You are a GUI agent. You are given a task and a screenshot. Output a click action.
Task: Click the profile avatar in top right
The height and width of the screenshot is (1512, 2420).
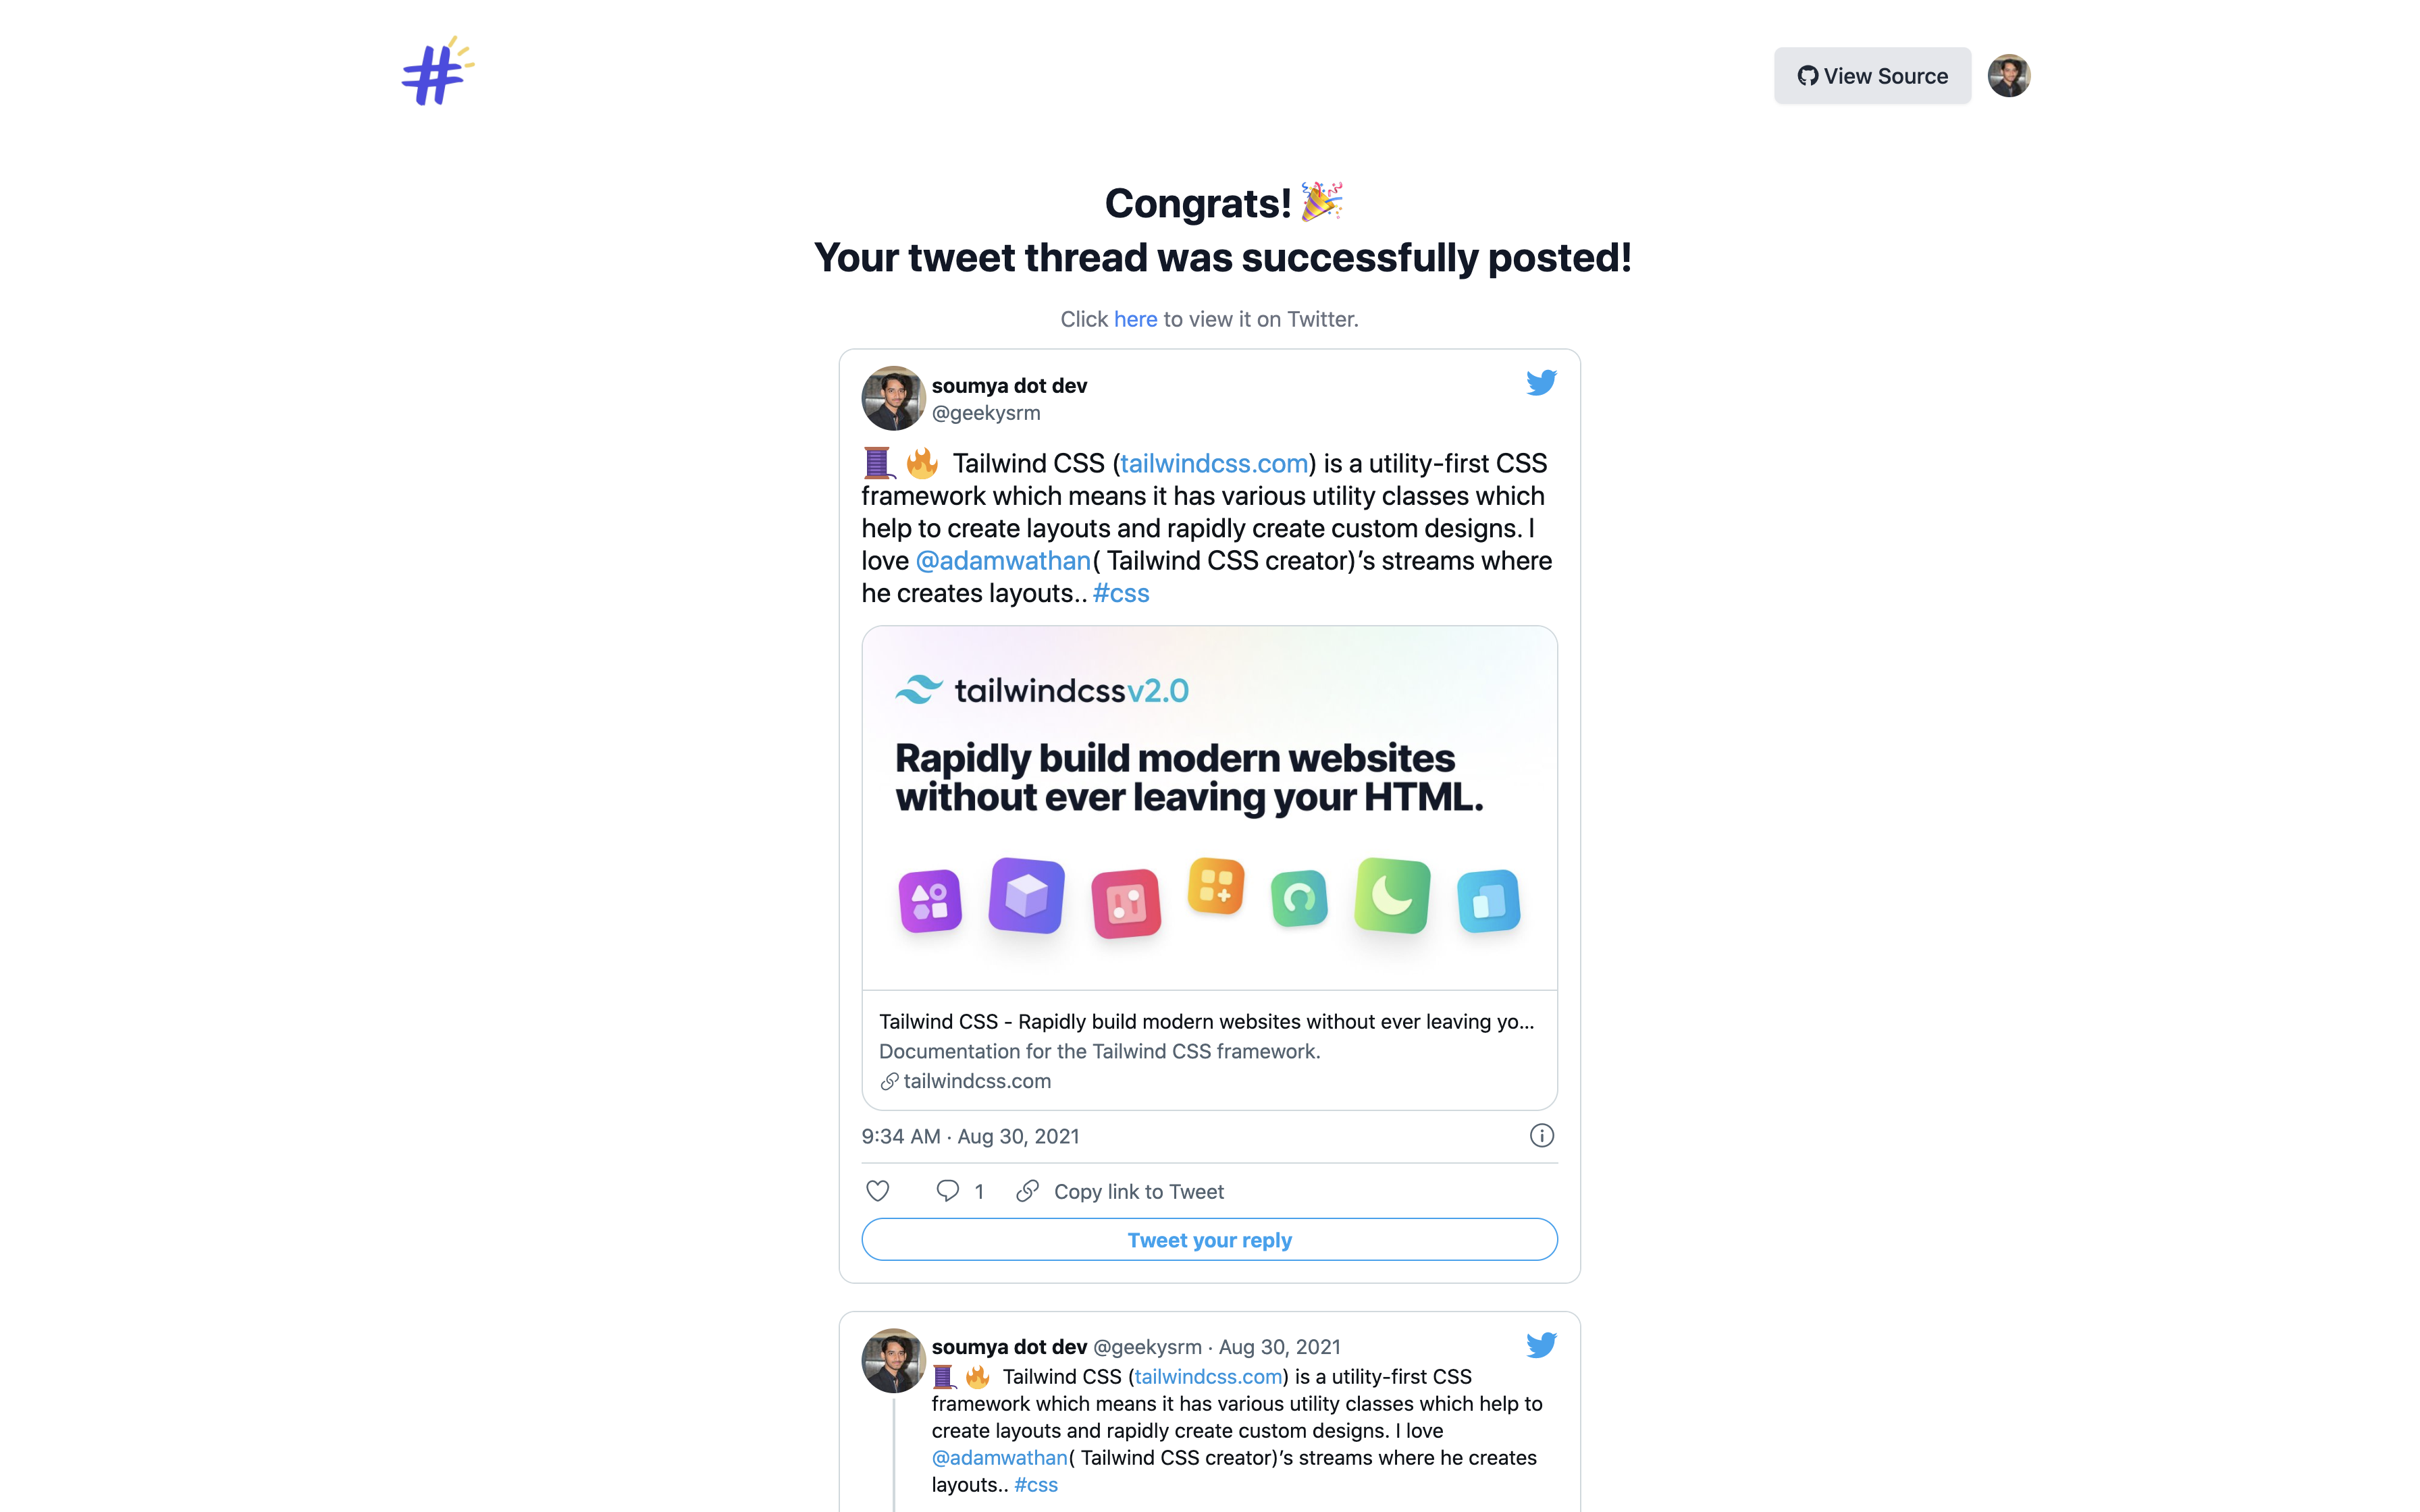click(x=2005, y=75)
